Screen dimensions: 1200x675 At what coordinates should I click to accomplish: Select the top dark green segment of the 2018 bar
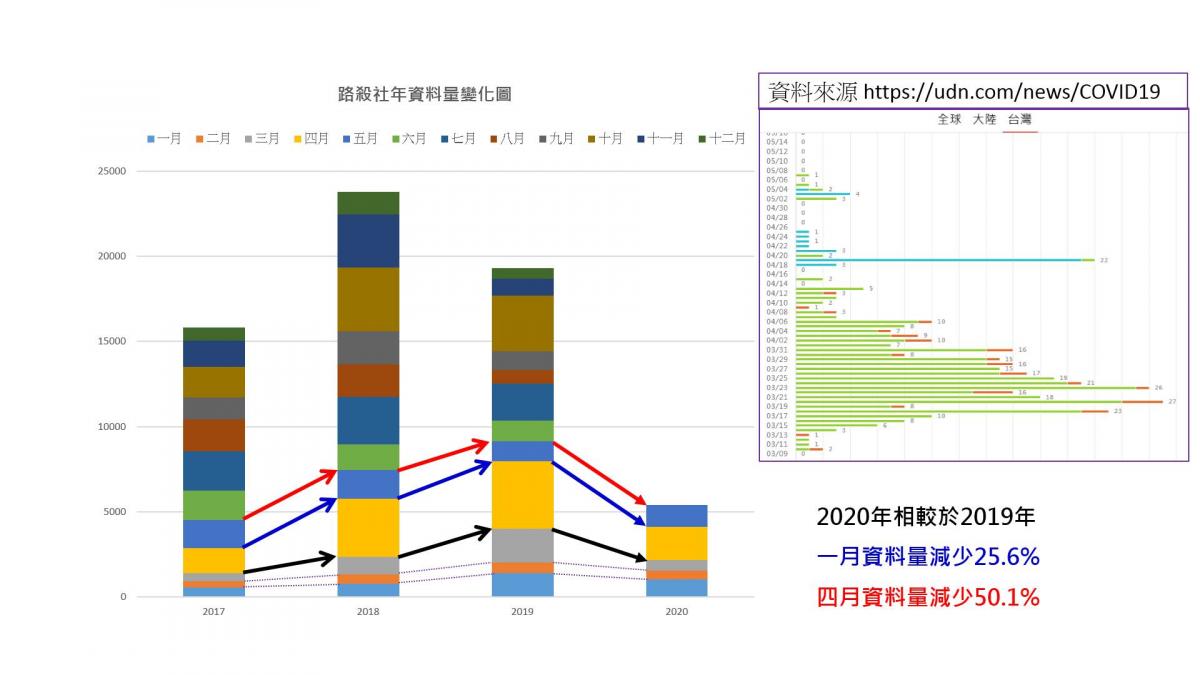pyautogui.click(x=368, y=203)
